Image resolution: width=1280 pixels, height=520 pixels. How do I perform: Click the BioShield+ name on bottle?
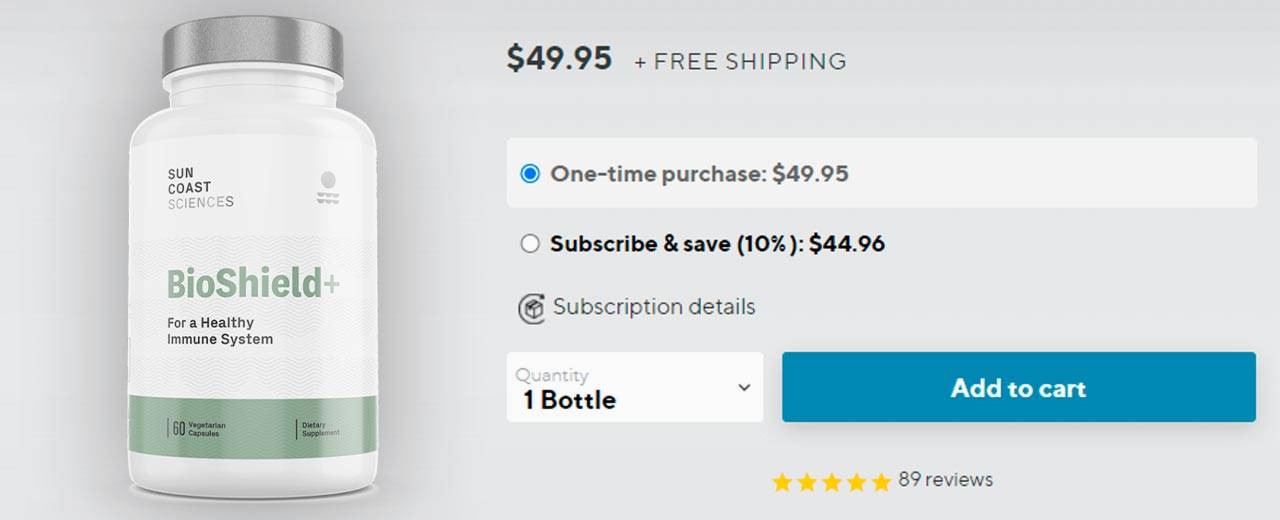(x=253, y=285)
